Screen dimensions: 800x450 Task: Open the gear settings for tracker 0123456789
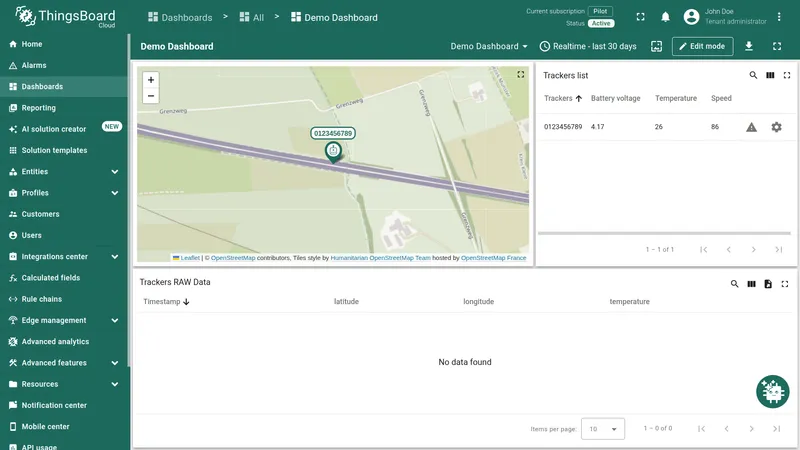(x=776, y=127)
